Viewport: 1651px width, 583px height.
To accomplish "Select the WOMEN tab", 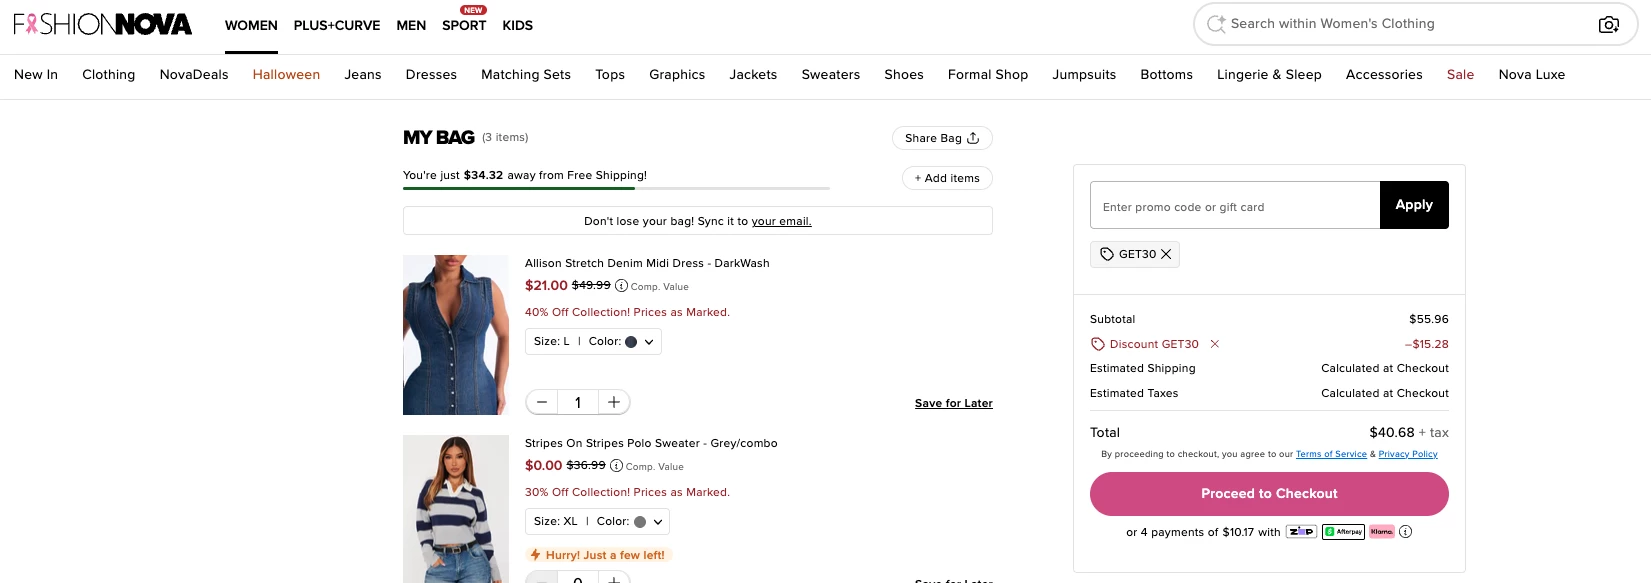I will (x=251, y=25).
